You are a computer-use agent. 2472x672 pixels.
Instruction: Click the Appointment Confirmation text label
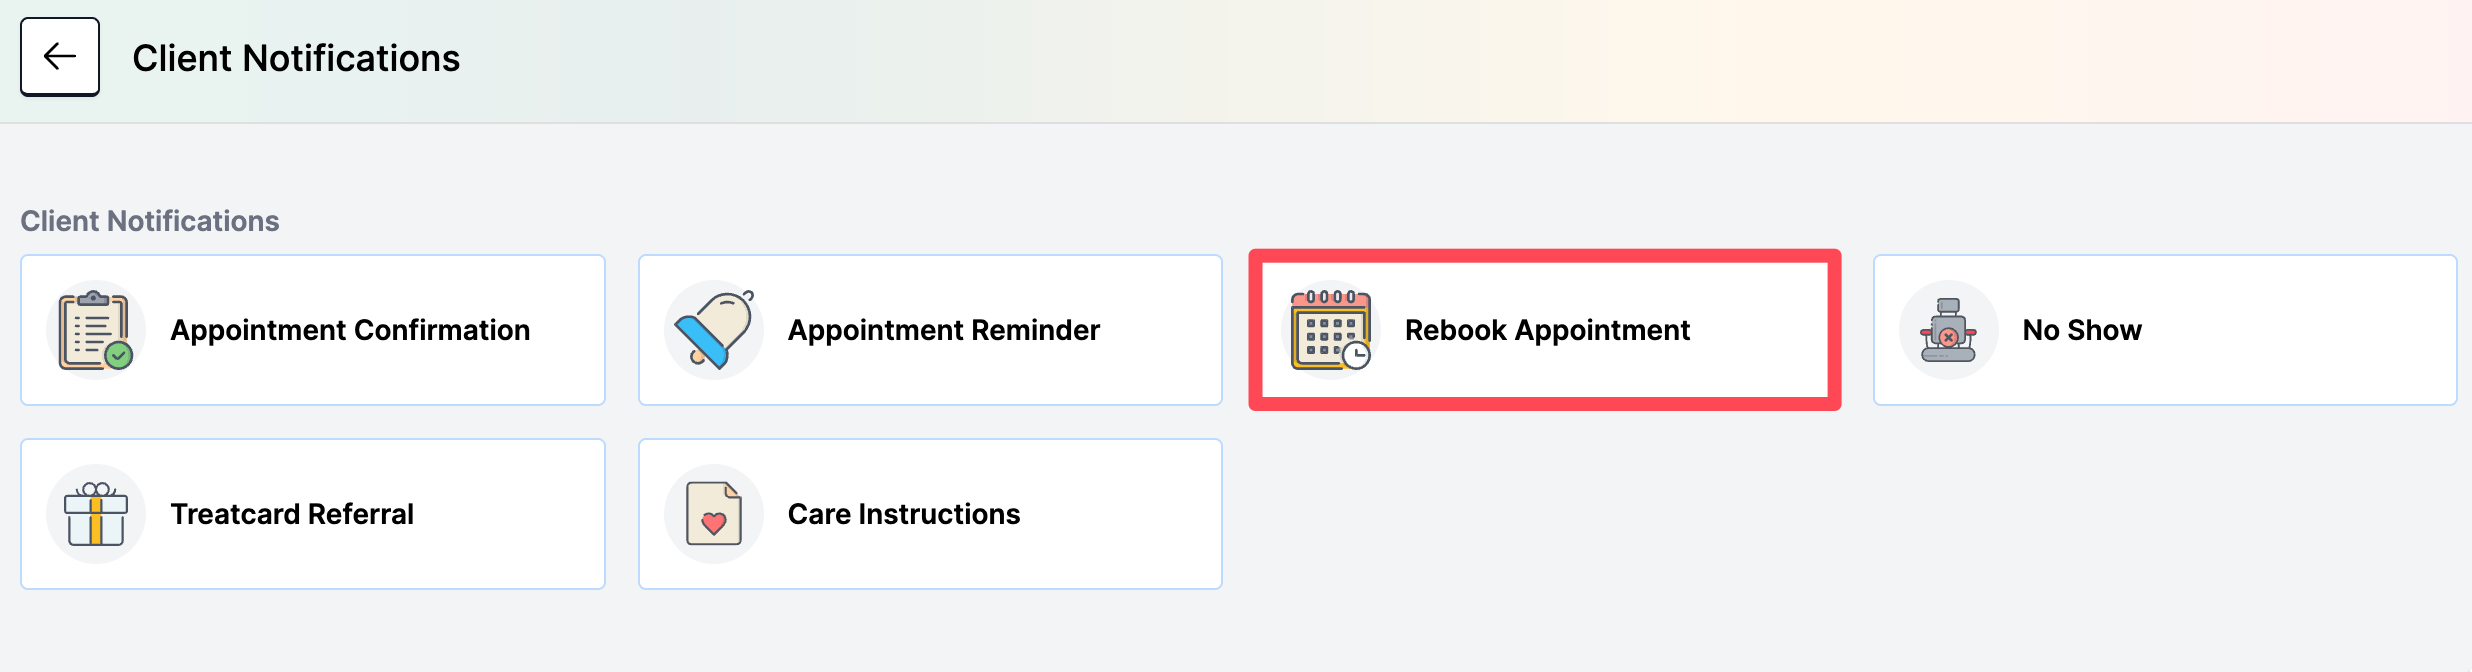(x=350, y=330)
